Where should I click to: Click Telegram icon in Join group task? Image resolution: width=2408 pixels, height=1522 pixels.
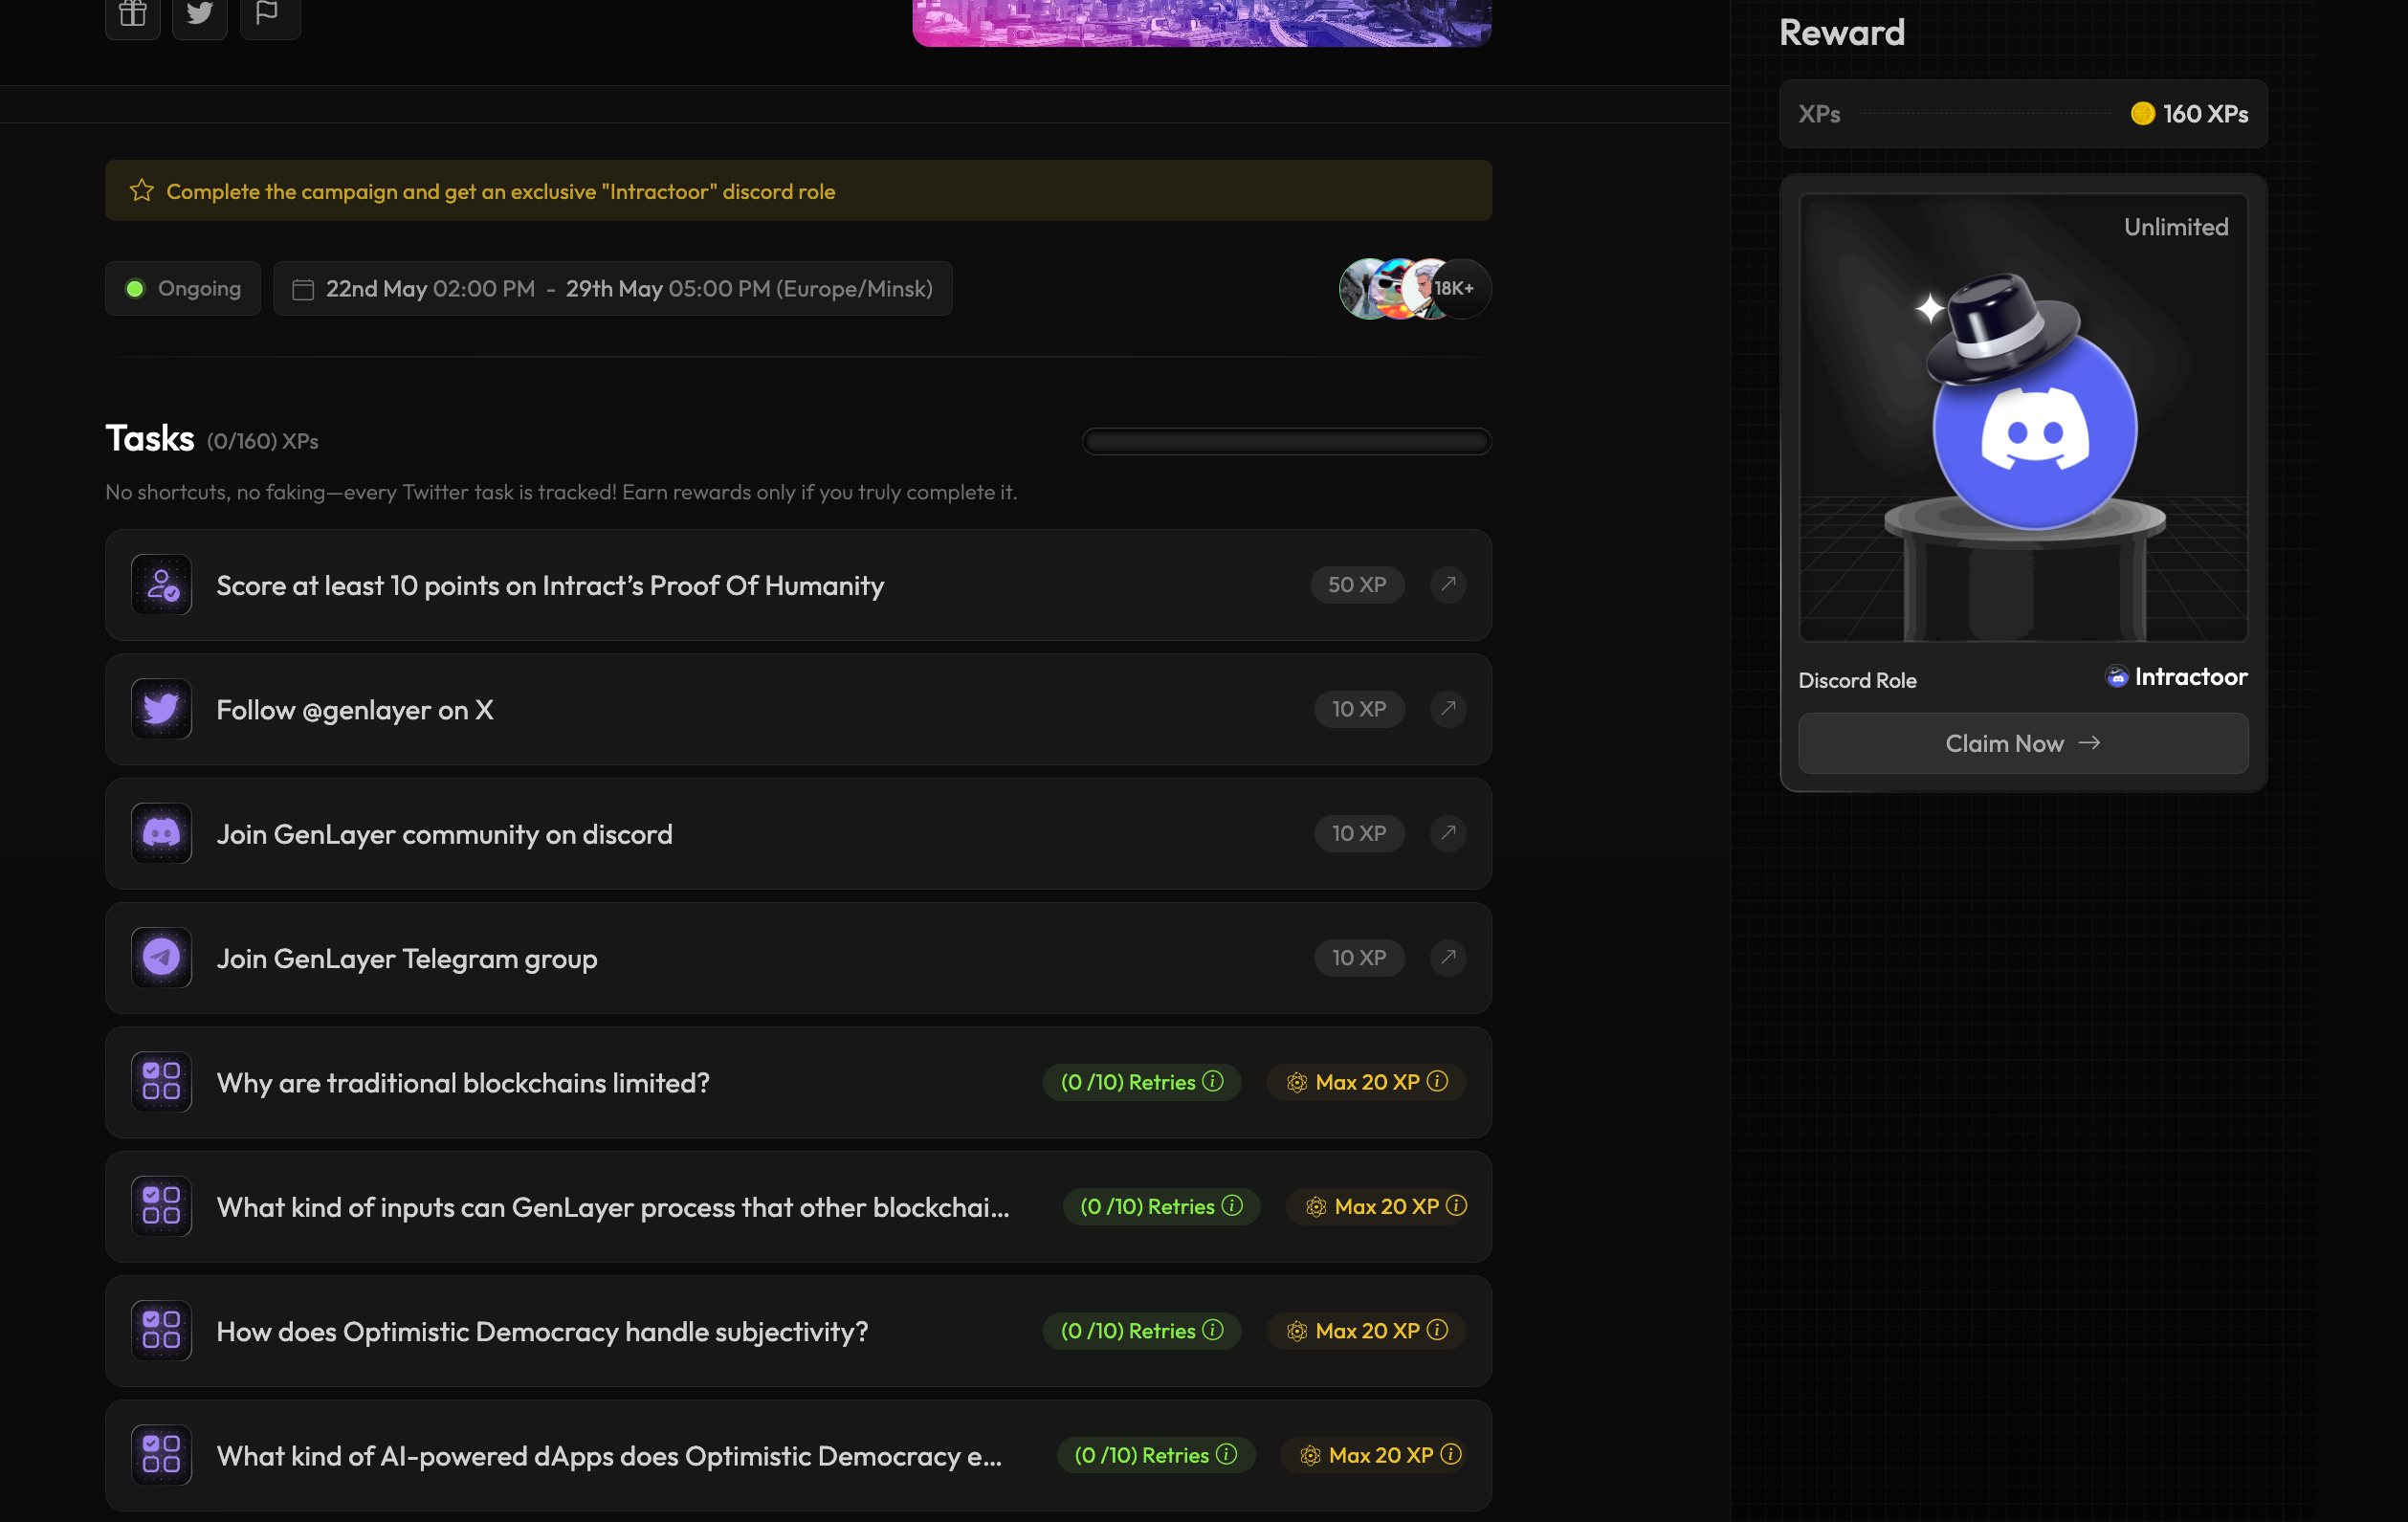pyautogui.click(x=161, y=957)
